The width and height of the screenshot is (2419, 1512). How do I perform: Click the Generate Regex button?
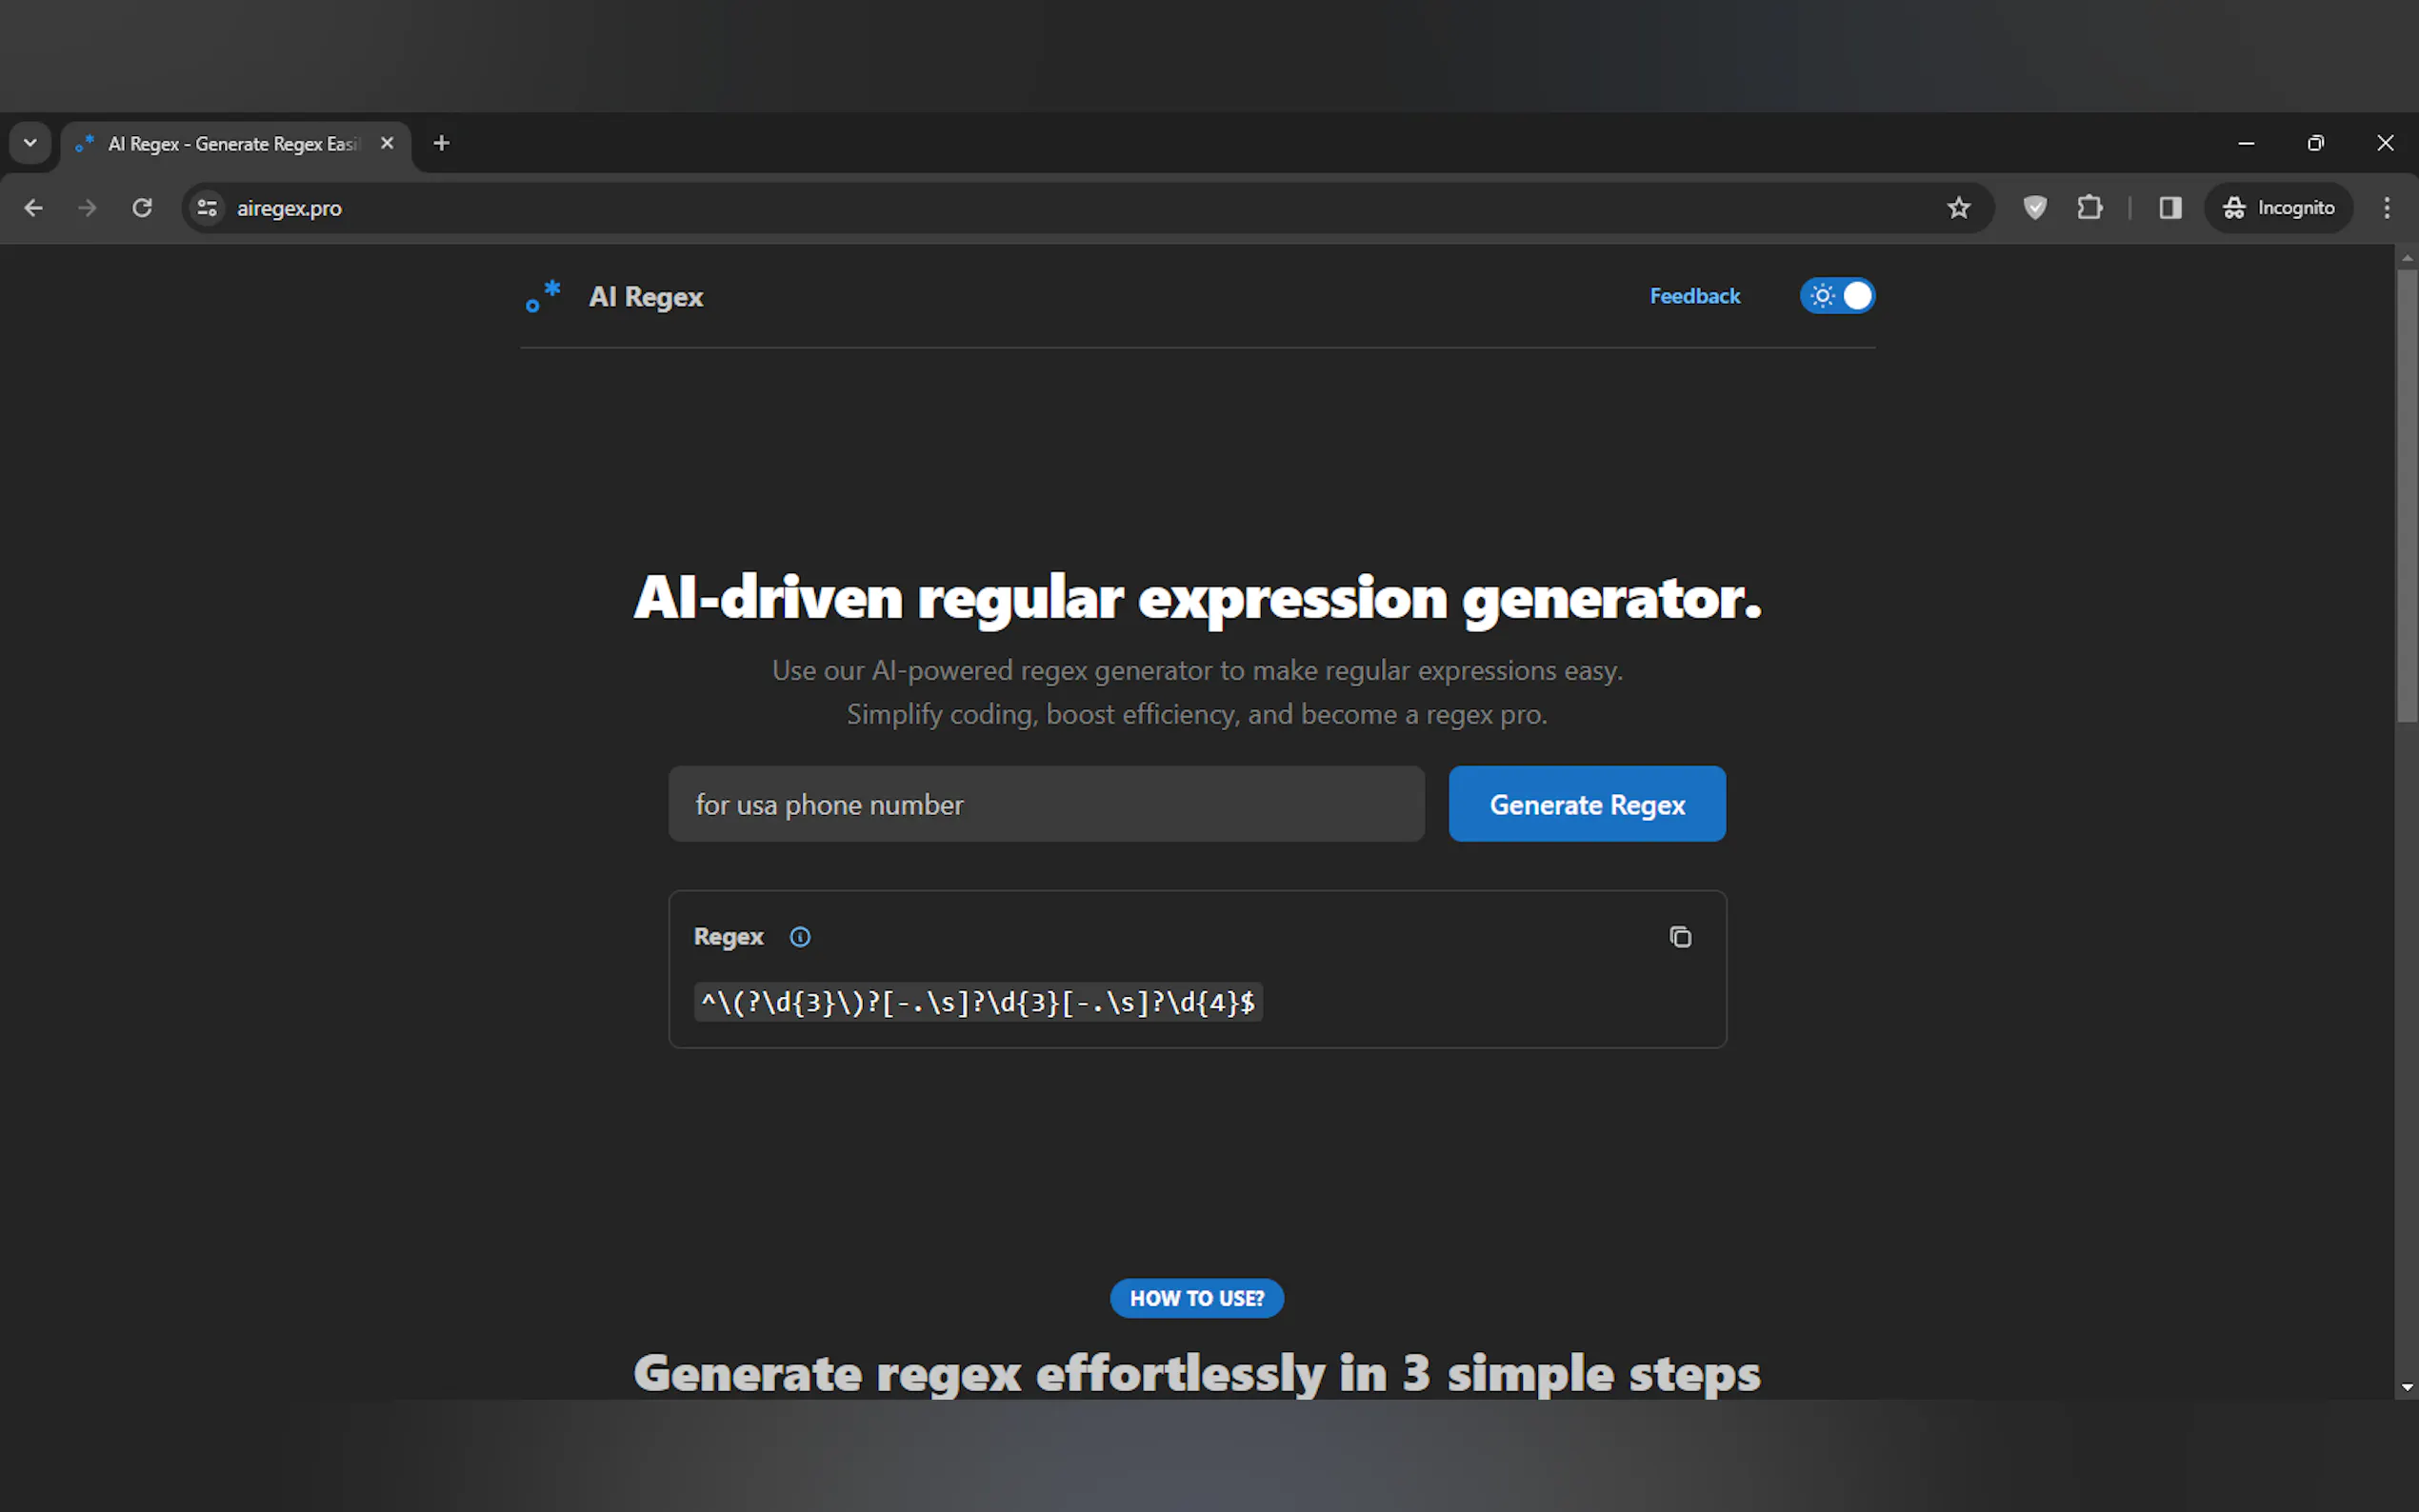[1586, 804]
